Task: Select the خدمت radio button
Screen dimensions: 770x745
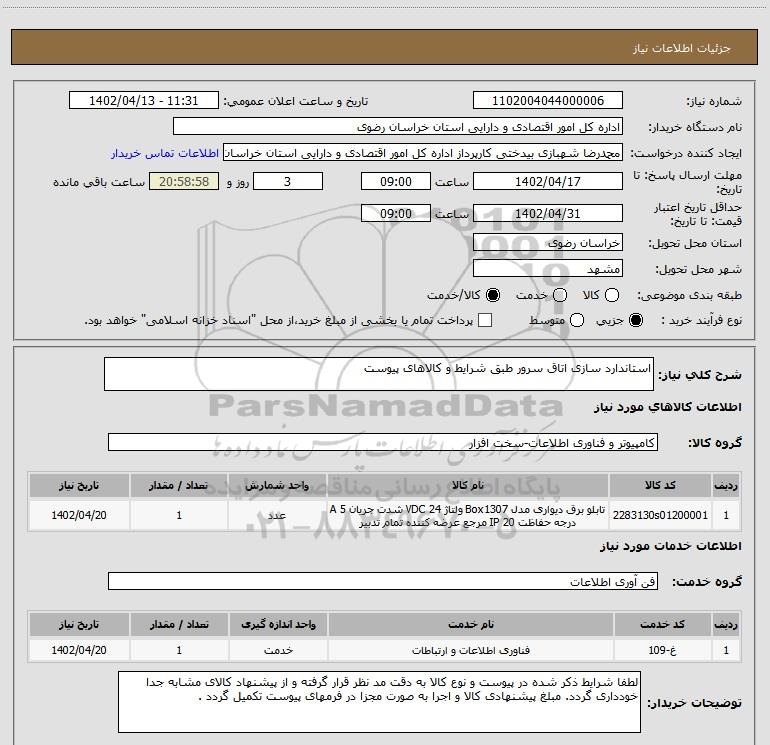Action: pos(560,295)
